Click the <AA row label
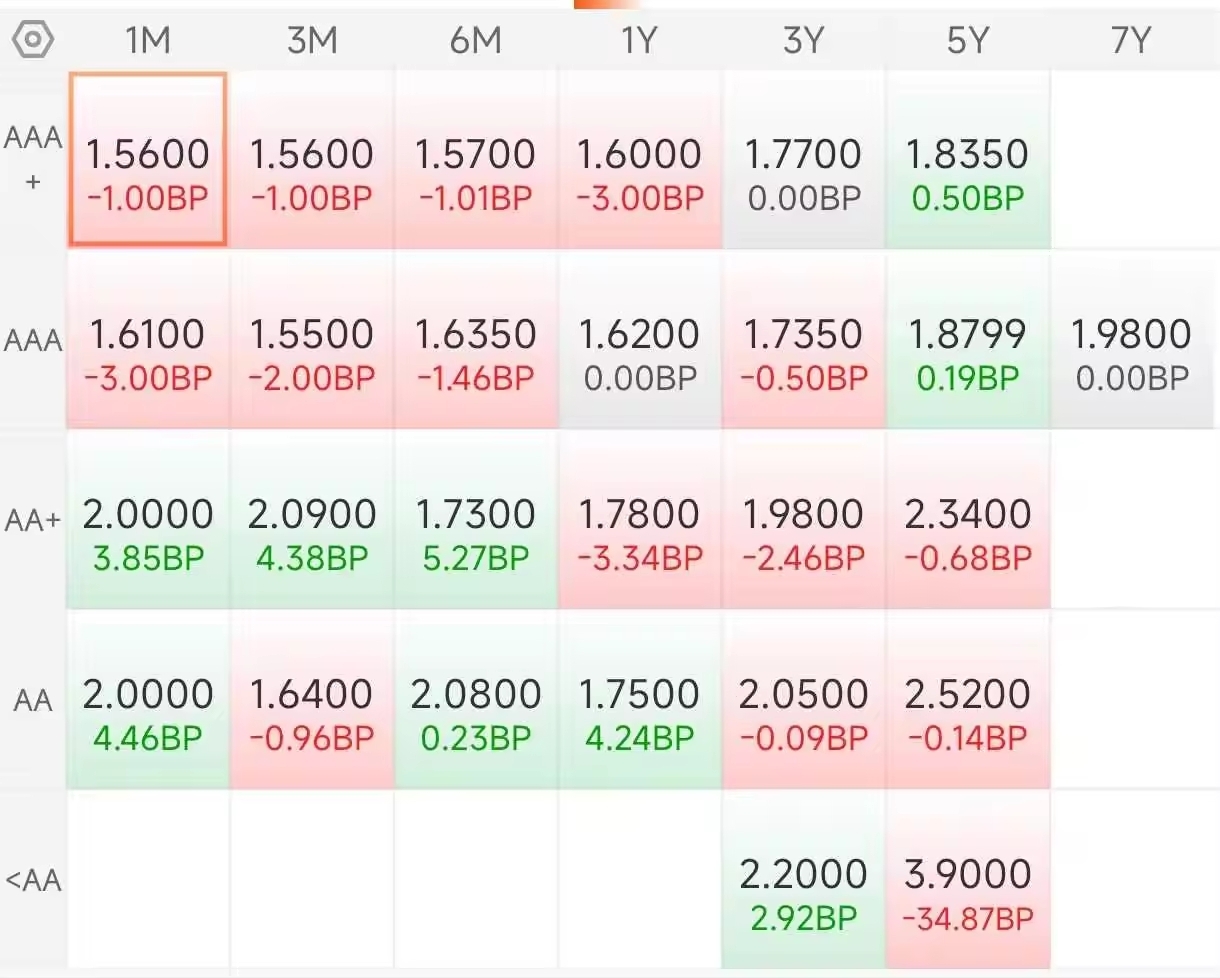Image resolution: width=1220 pixels, height=978 pixels. pos(33,880)
